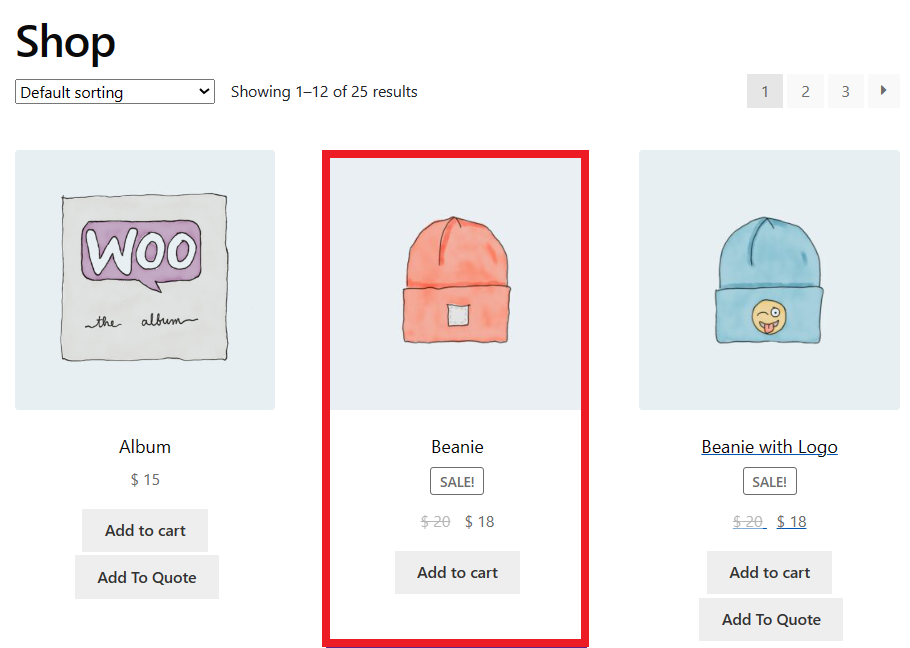Open the Album product image
The height and width of the screenshot is (648, 910).
pyautogui.click(x=144, y=280)
